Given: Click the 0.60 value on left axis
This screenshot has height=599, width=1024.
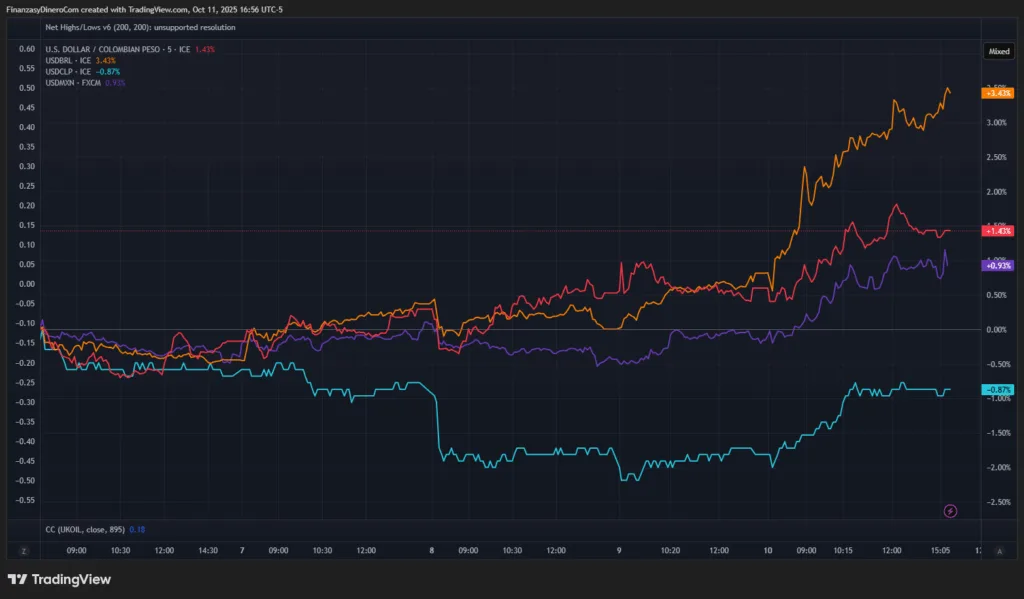Looking at the screenshot, I should pyautogui.click(x=27, y=49).
